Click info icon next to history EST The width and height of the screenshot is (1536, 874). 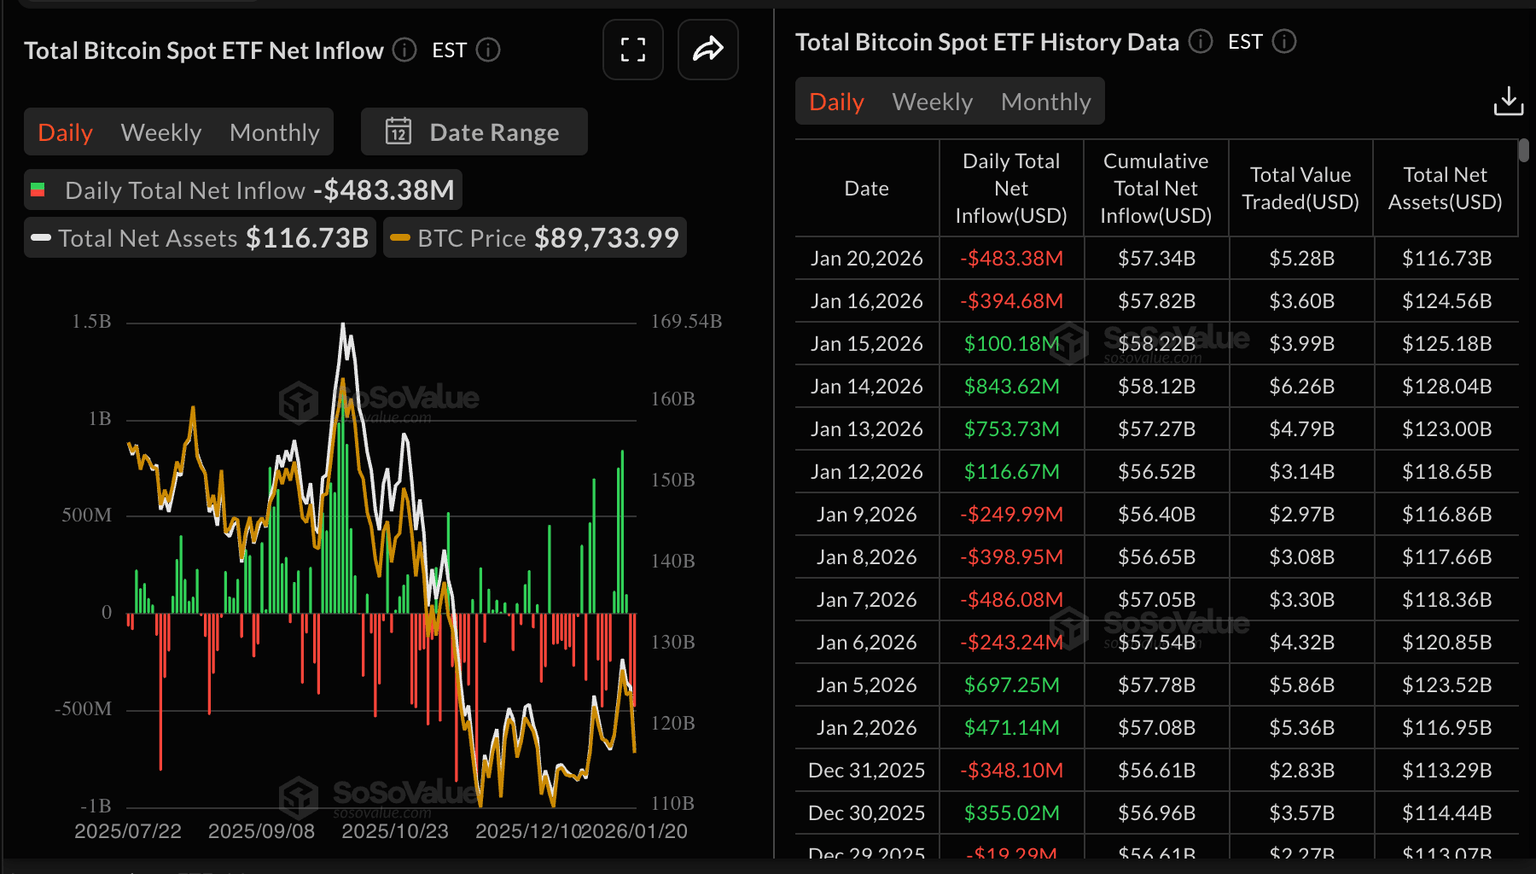click(1284, 42)
